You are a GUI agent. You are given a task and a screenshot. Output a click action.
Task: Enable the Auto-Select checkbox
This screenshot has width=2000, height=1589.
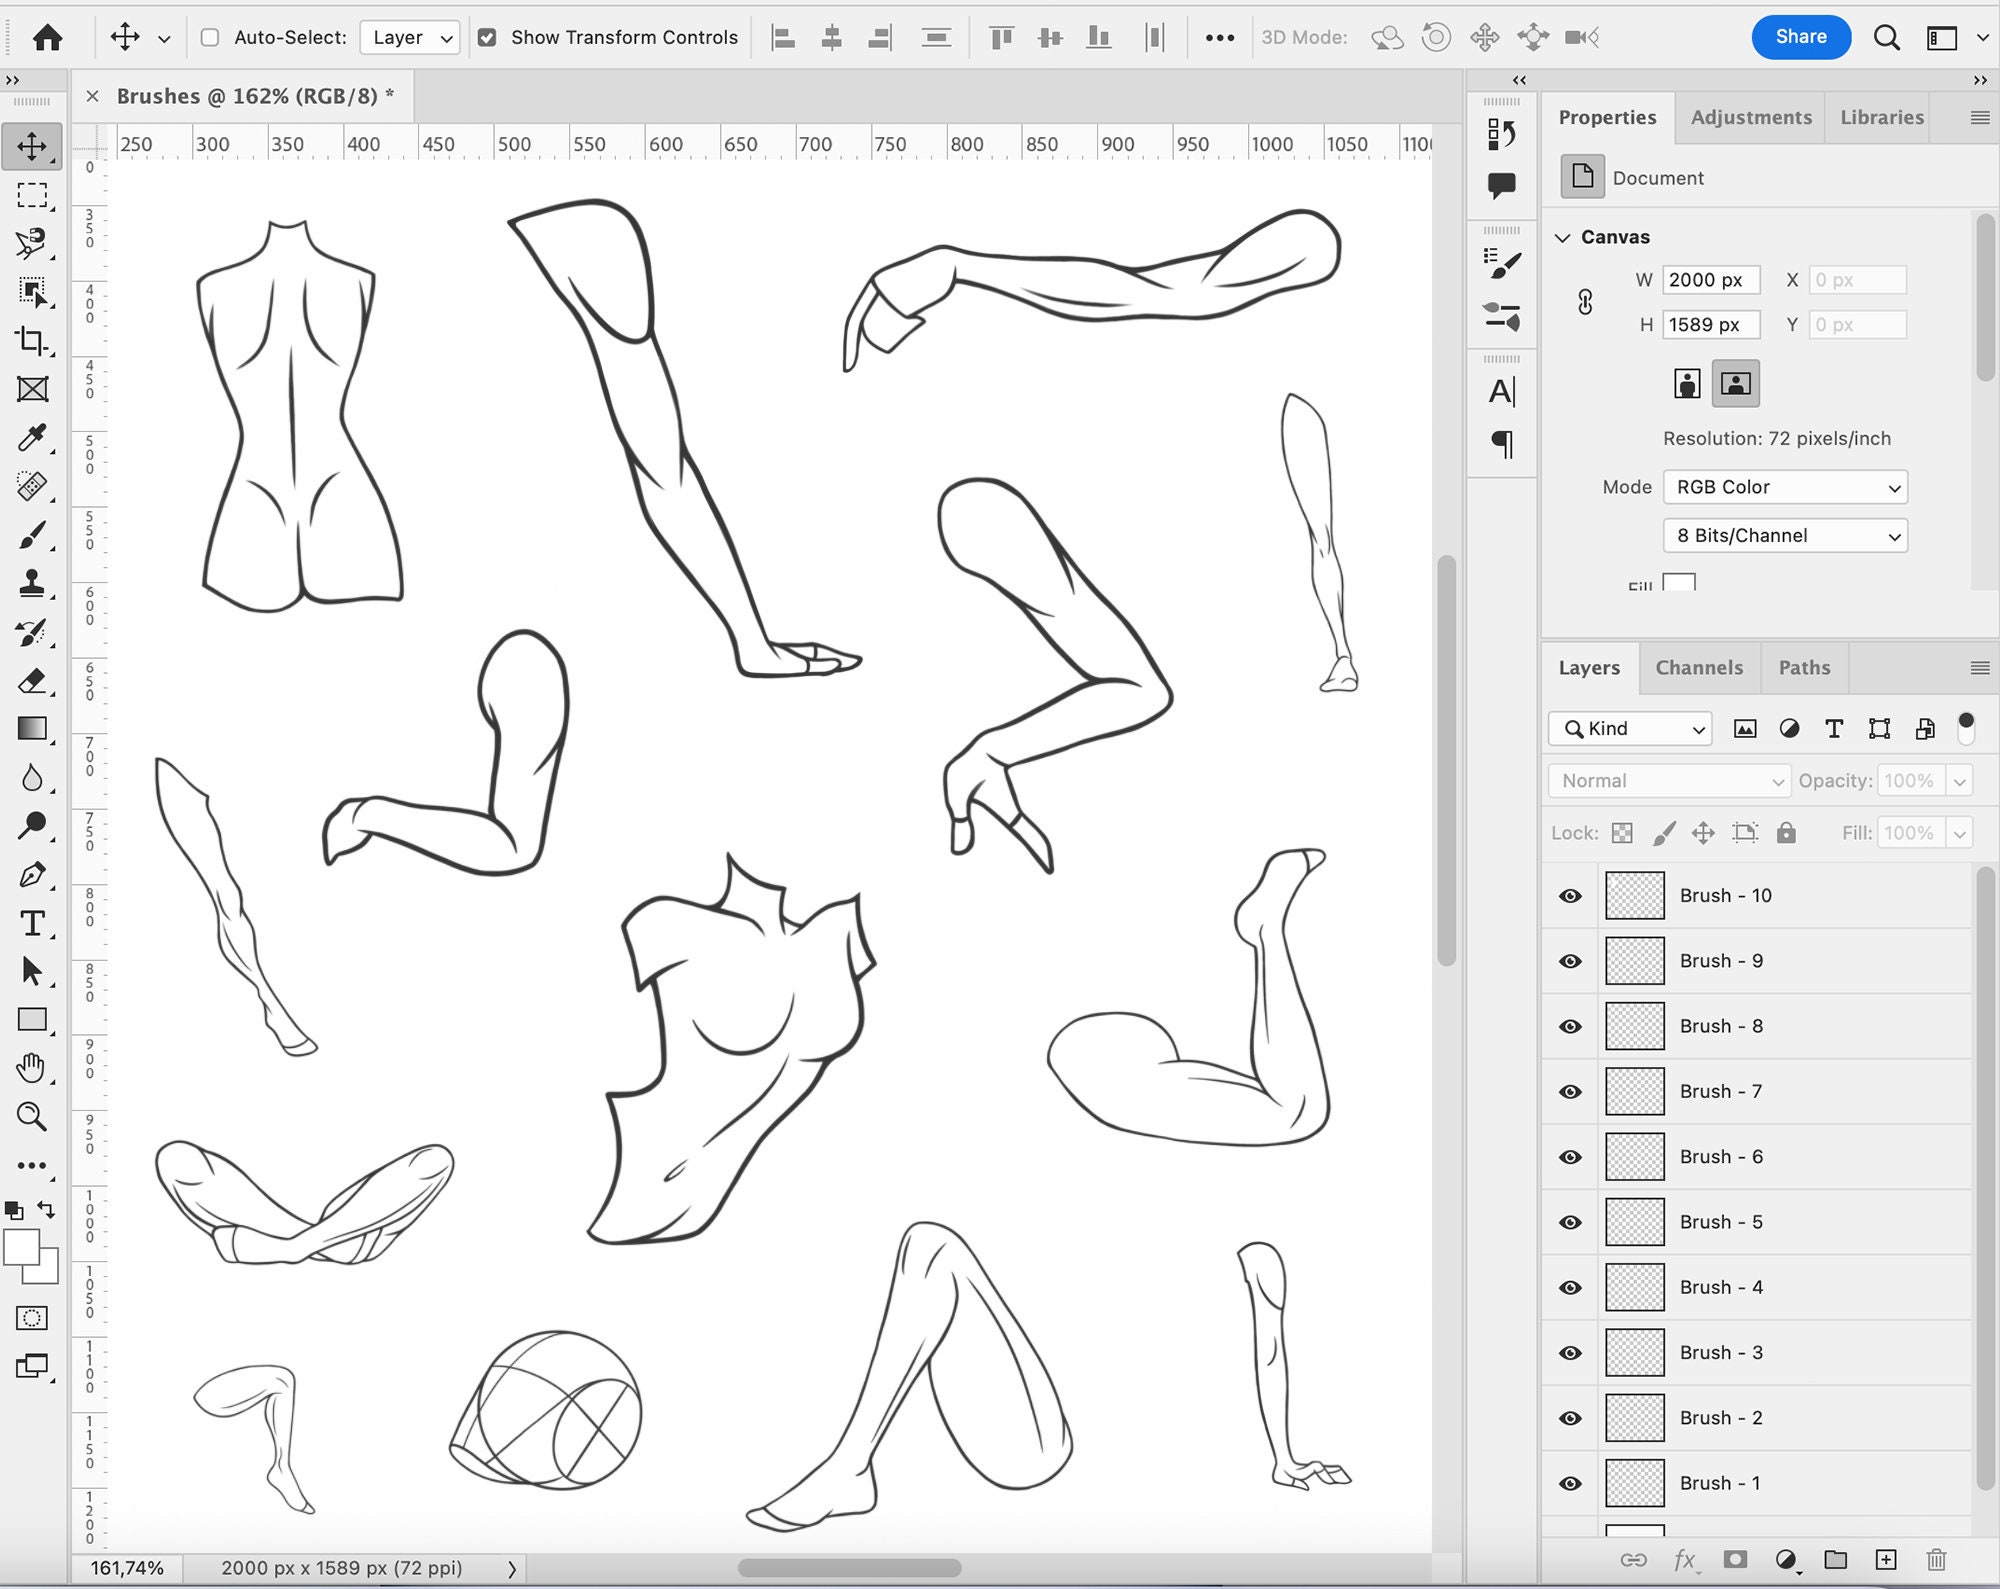(208, 37)
